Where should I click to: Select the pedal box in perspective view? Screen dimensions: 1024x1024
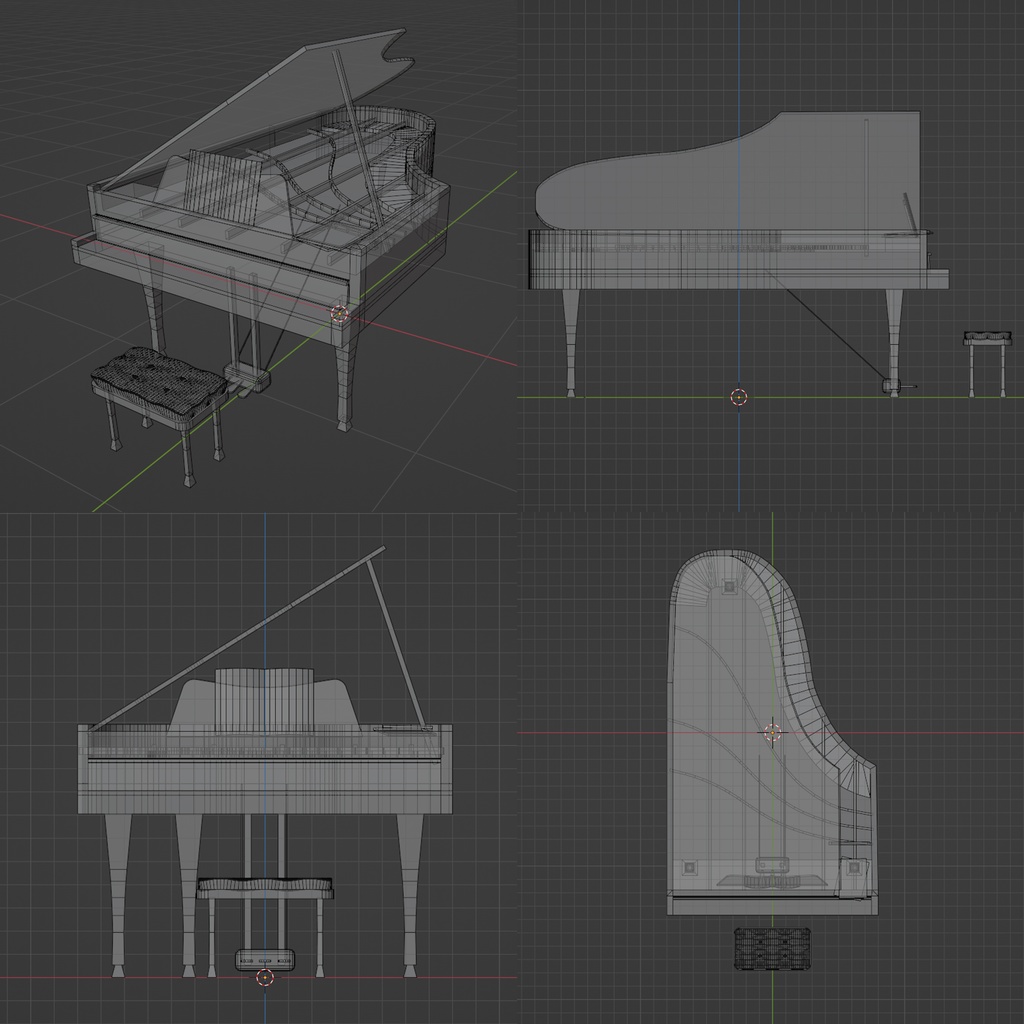pyautogui.click(x=247, y=378)
